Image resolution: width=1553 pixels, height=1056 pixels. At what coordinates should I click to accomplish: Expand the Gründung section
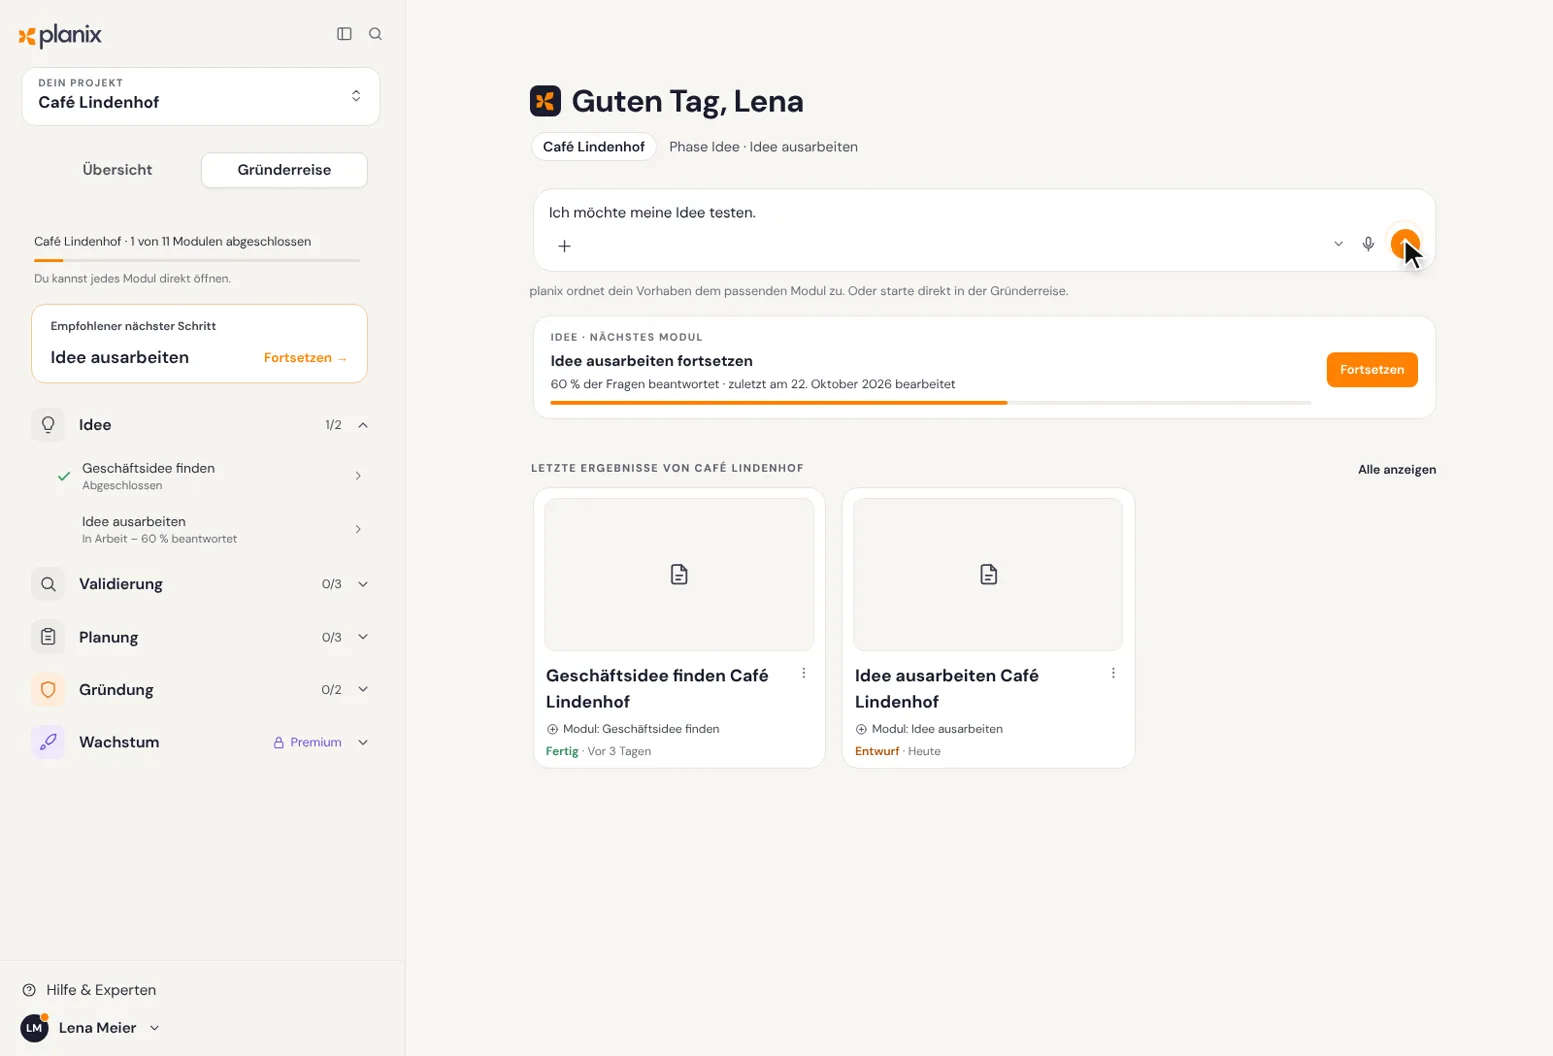[363, 690]
